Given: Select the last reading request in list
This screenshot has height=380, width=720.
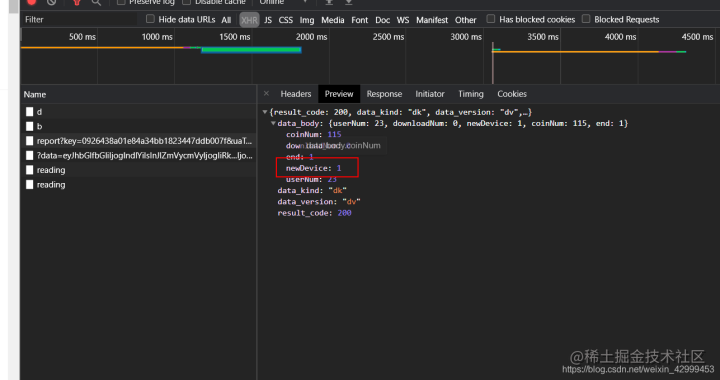Looking at the screenshot, I should (x=138, y=184).
